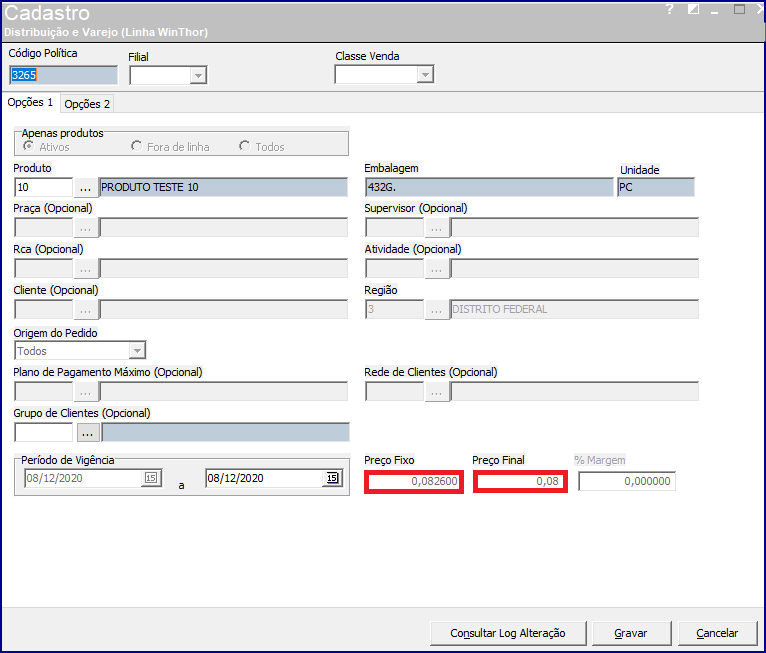The width and height of the screenshot is (766, 653).
Task: Click the PRODUTO TESTE 10 description field
Action: (x=223, y=188)
